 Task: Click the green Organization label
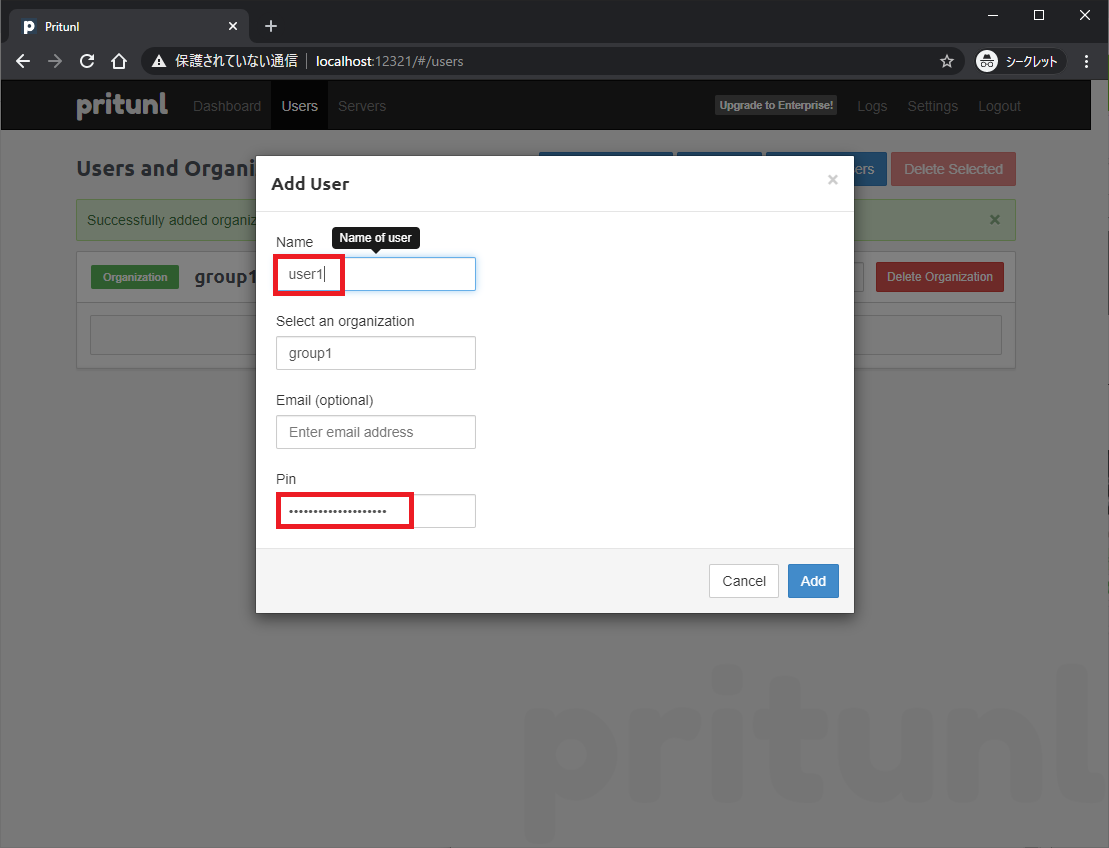point(134,277)
